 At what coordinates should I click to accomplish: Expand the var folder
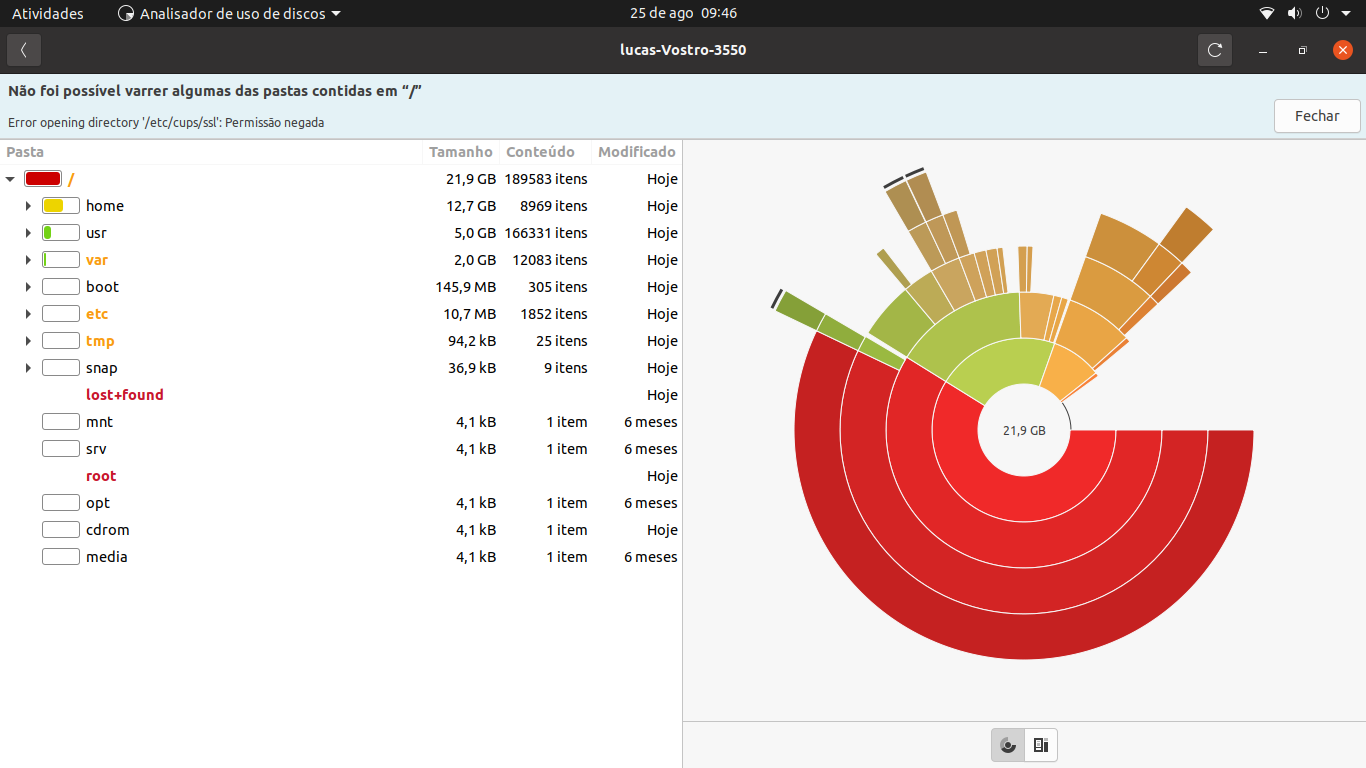[x=28, y=260]
